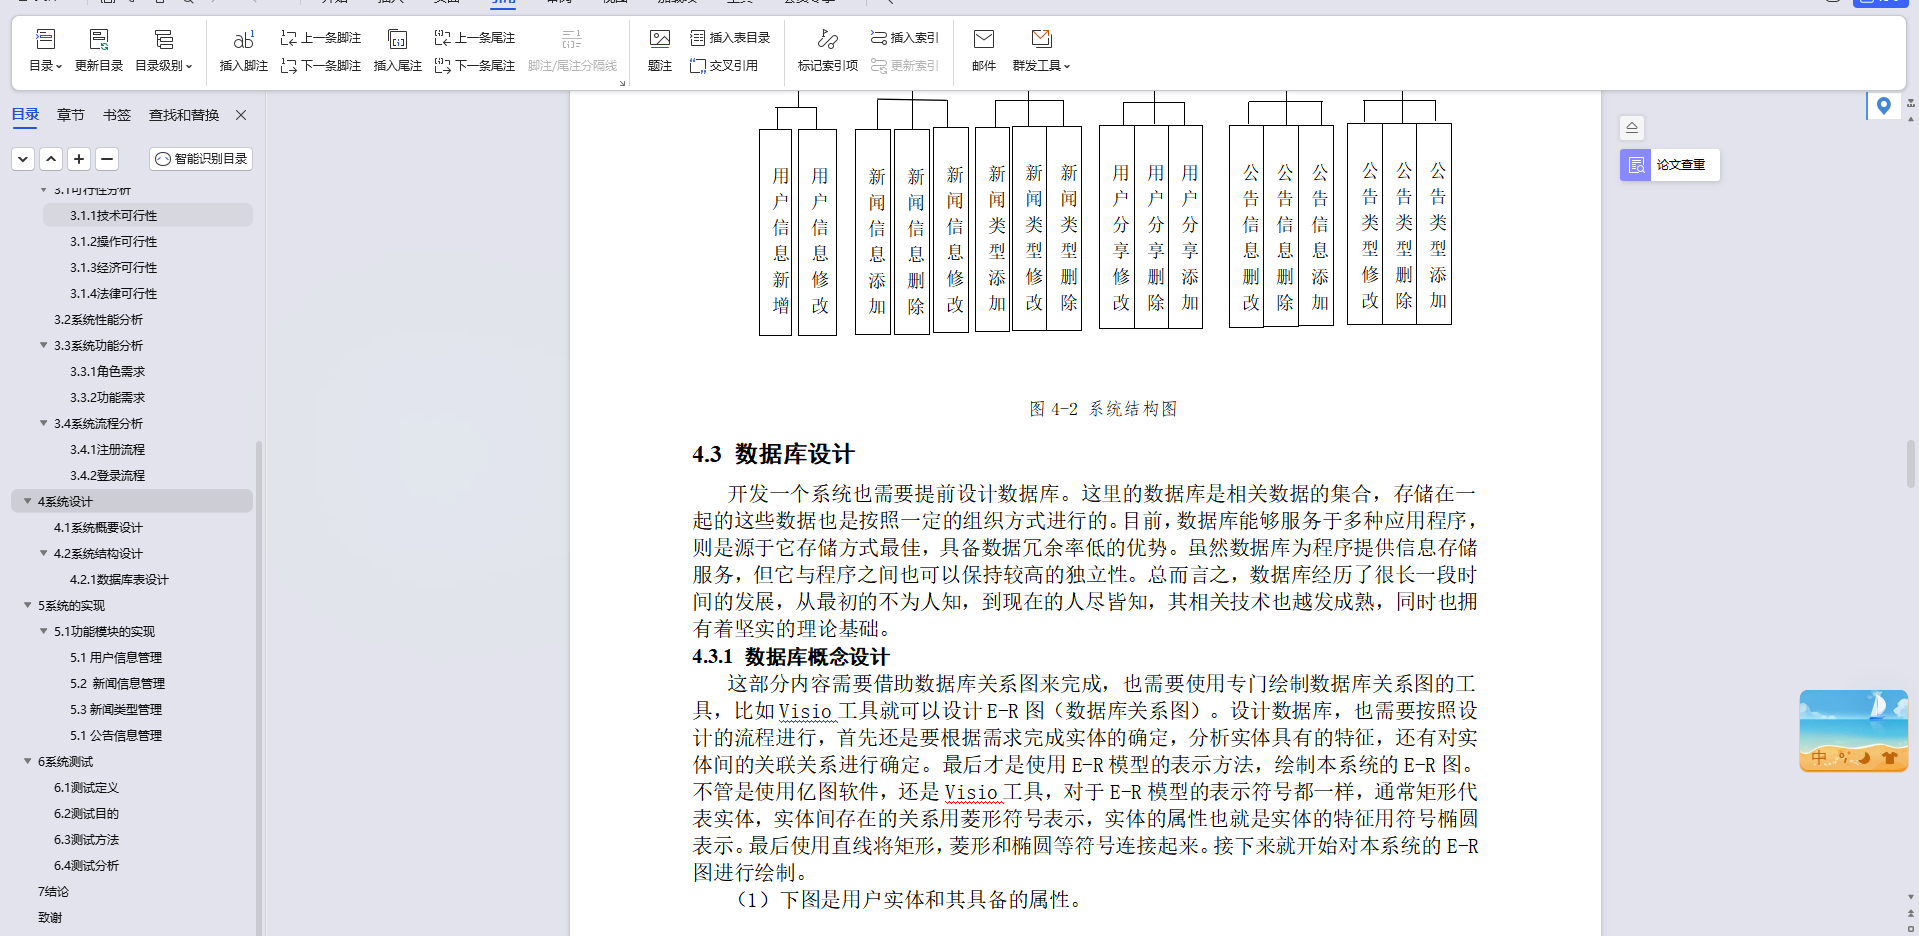Click 插入索引 insert index
This screenshot has height=936, width=1919.
pos(904,38)
